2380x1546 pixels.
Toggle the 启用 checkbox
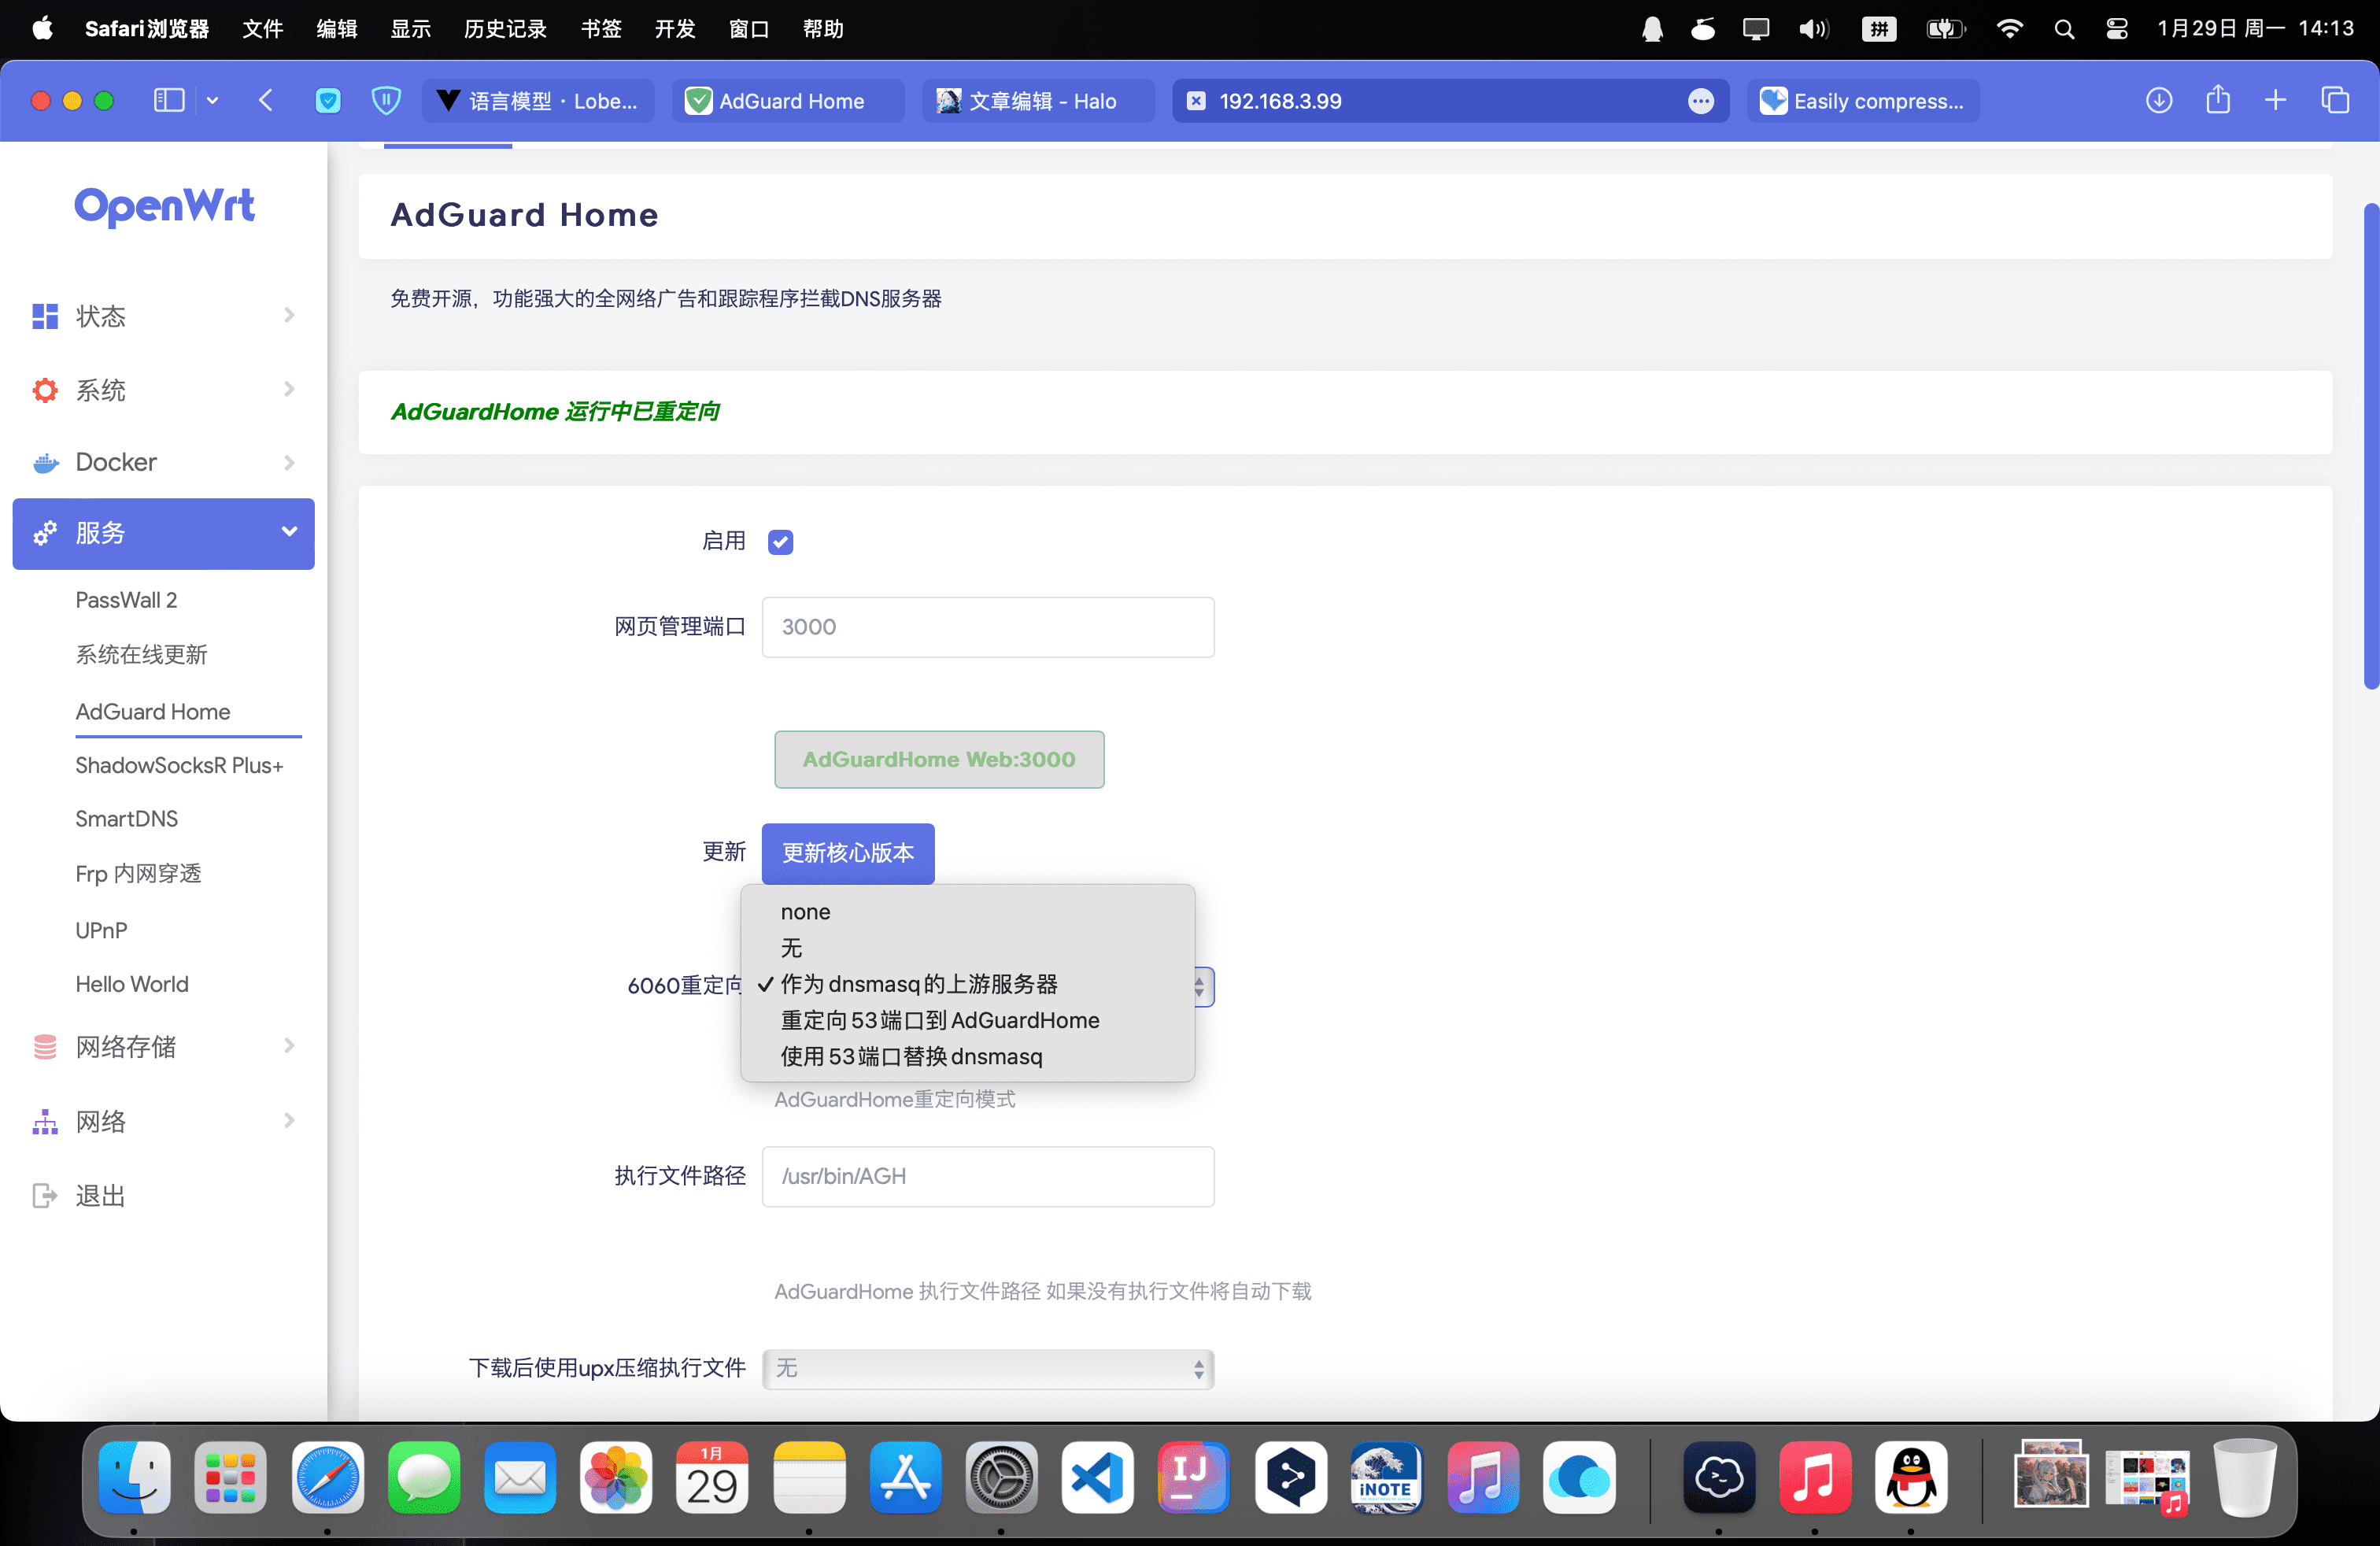(x=780, y=542)
